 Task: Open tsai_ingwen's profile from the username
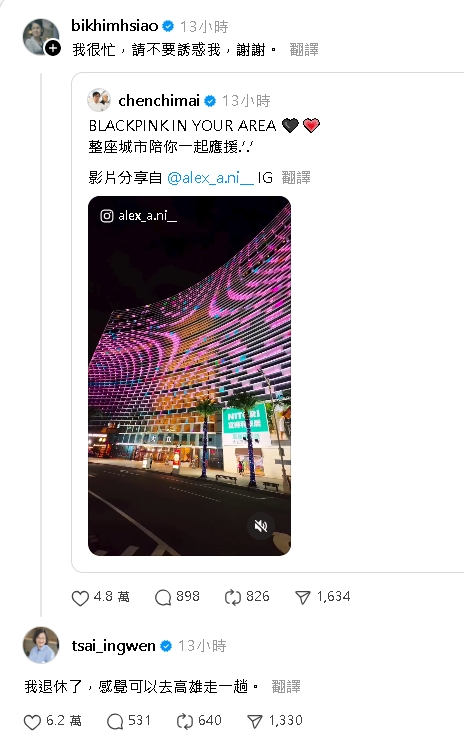tap(113, 646)
